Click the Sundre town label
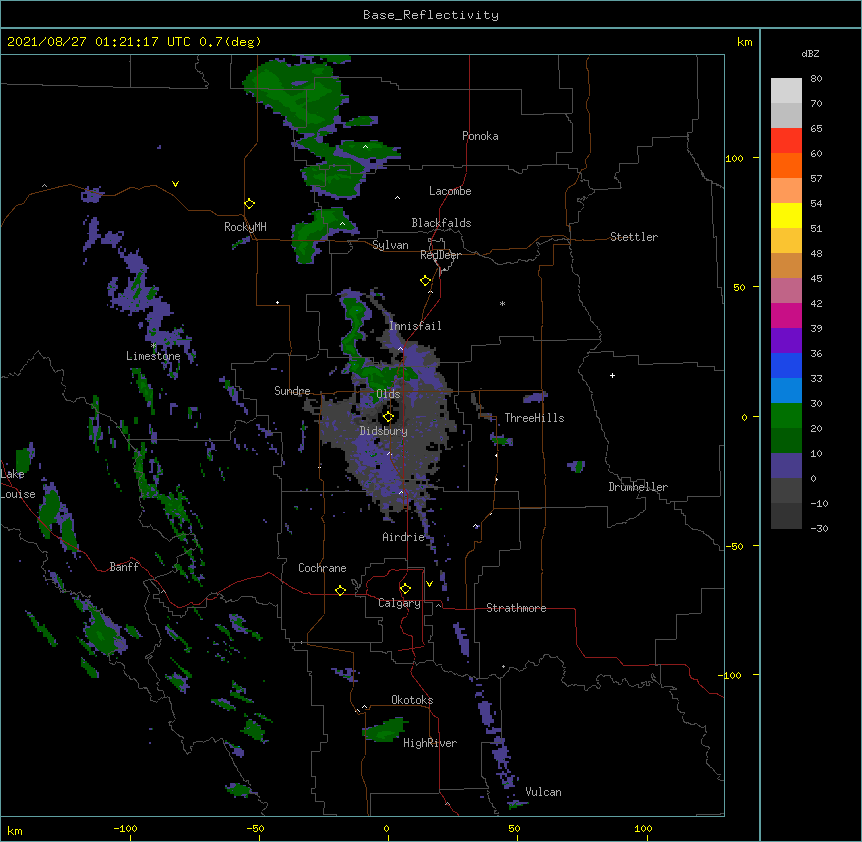Screen dimensions: 862x842 pyautogui.click(x=292, y=391)
